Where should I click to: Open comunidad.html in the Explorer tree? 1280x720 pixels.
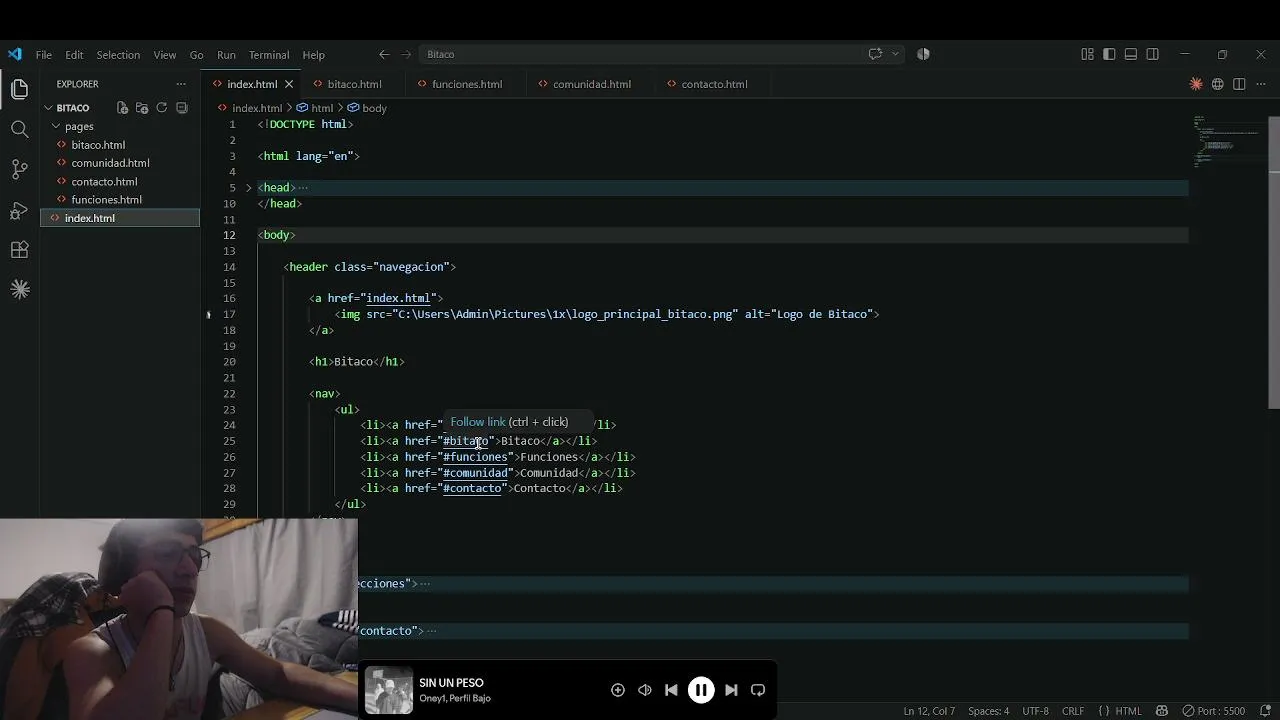click(110, 163)
